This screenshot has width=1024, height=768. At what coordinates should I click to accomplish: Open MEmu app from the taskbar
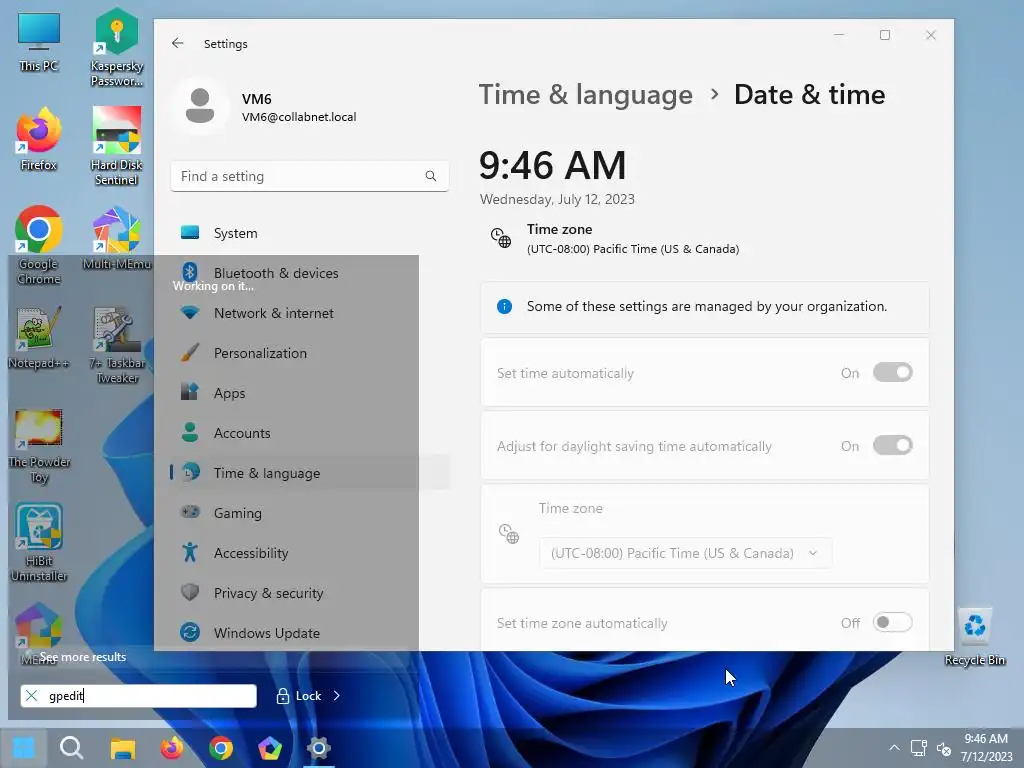(270, 748)
